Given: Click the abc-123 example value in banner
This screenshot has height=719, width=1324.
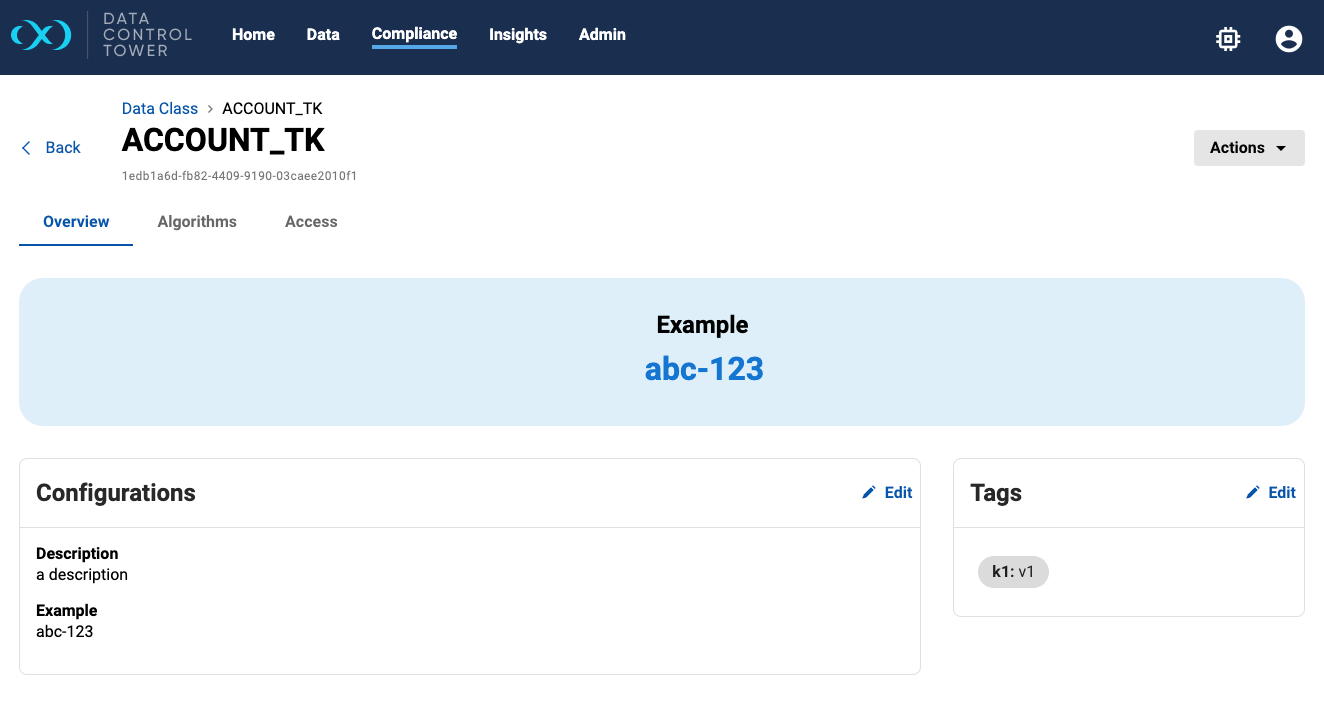Looking at the screenshot, I should 704,369.
